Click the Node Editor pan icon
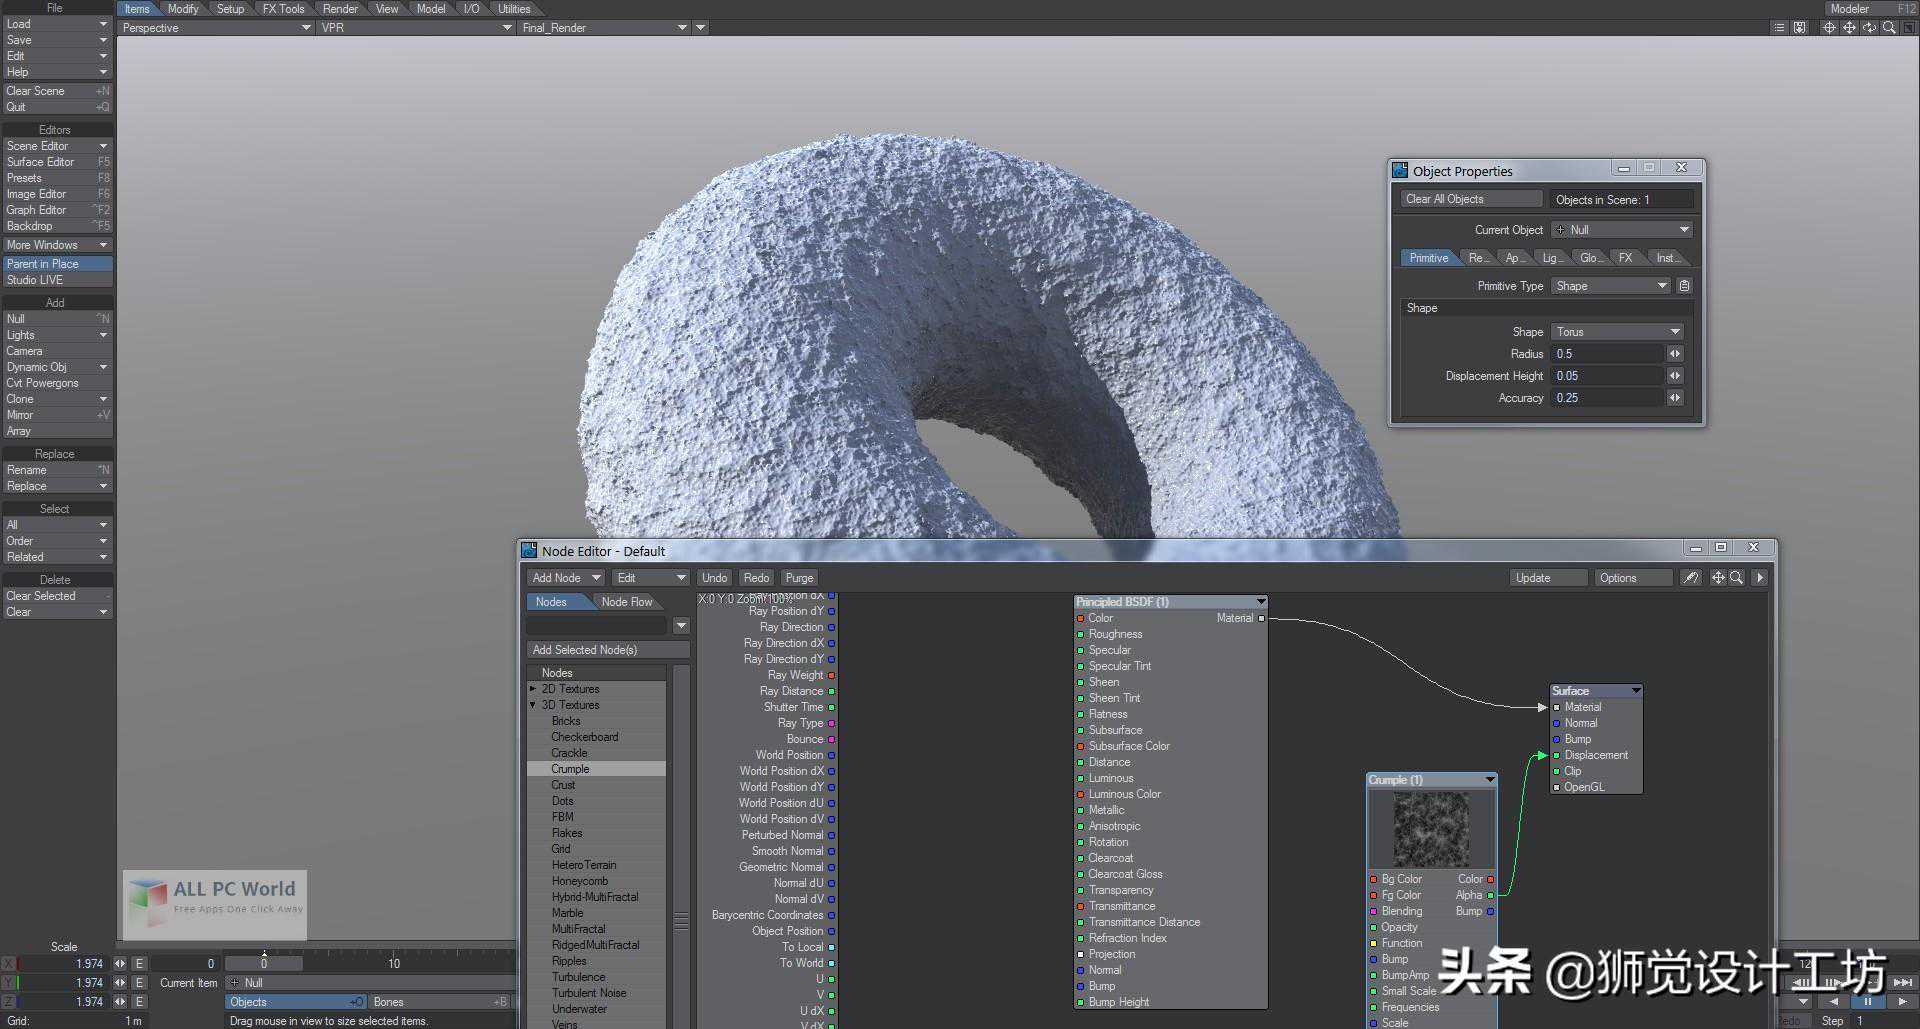 (x=1718, y=578)
